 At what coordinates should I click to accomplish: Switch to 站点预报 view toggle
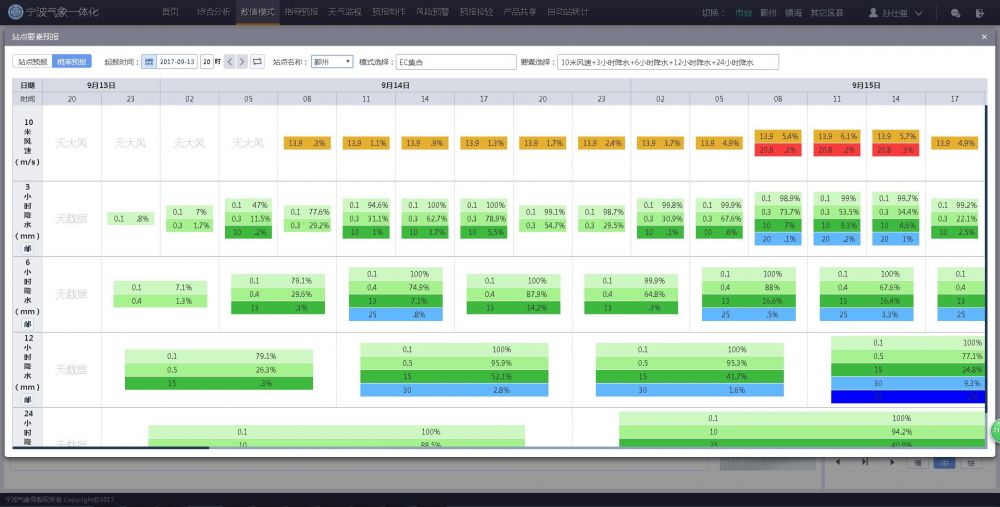pyautogui.click(x=32, y=62)
